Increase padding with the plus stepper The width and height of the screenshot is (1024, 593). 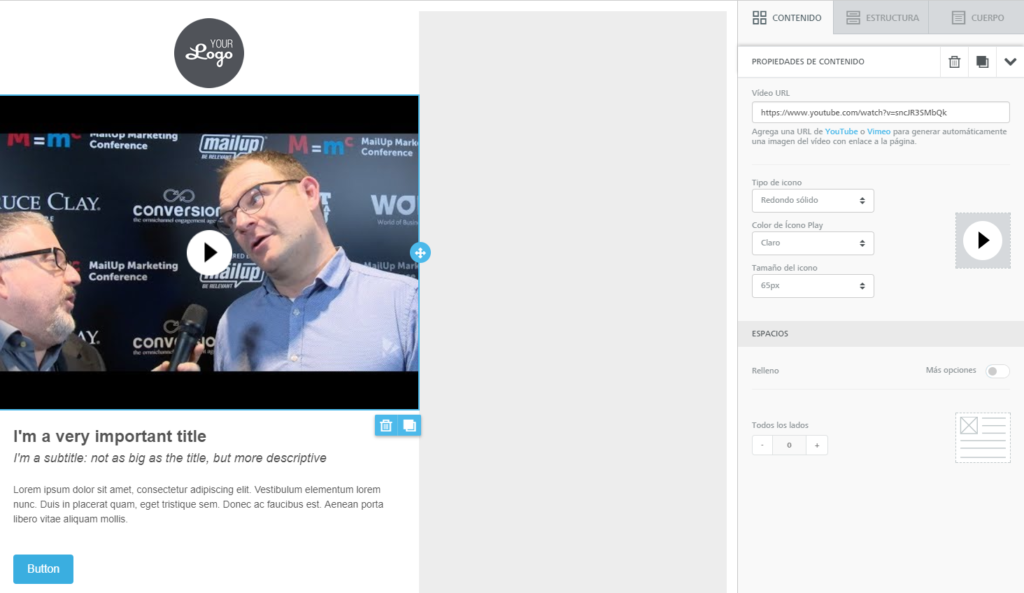[x=816, y=445]
